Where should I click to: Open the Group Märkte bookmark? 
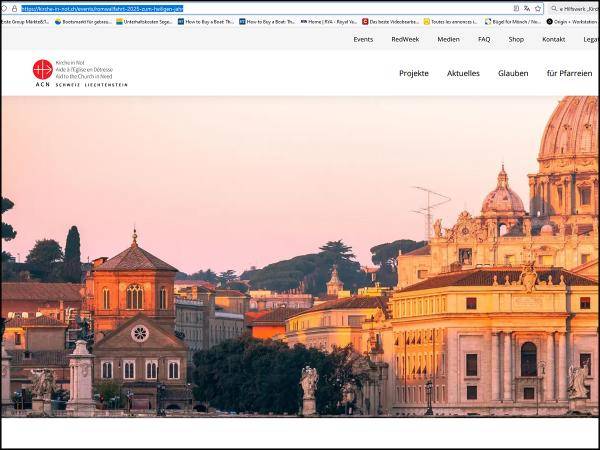tap(25, 22)
